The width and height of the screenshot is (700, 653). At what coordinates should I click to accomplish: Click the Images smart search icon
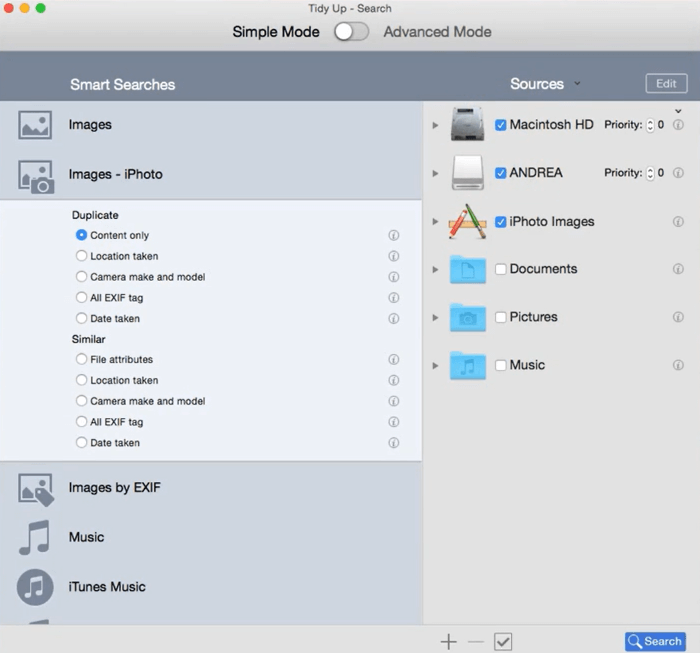pyautogui.click(x=35, y=125)
